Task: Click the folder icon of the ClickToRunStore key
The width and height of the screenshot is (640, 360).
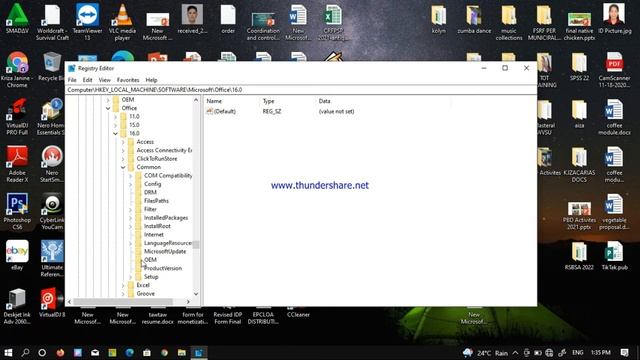Action: click(131, 159)
